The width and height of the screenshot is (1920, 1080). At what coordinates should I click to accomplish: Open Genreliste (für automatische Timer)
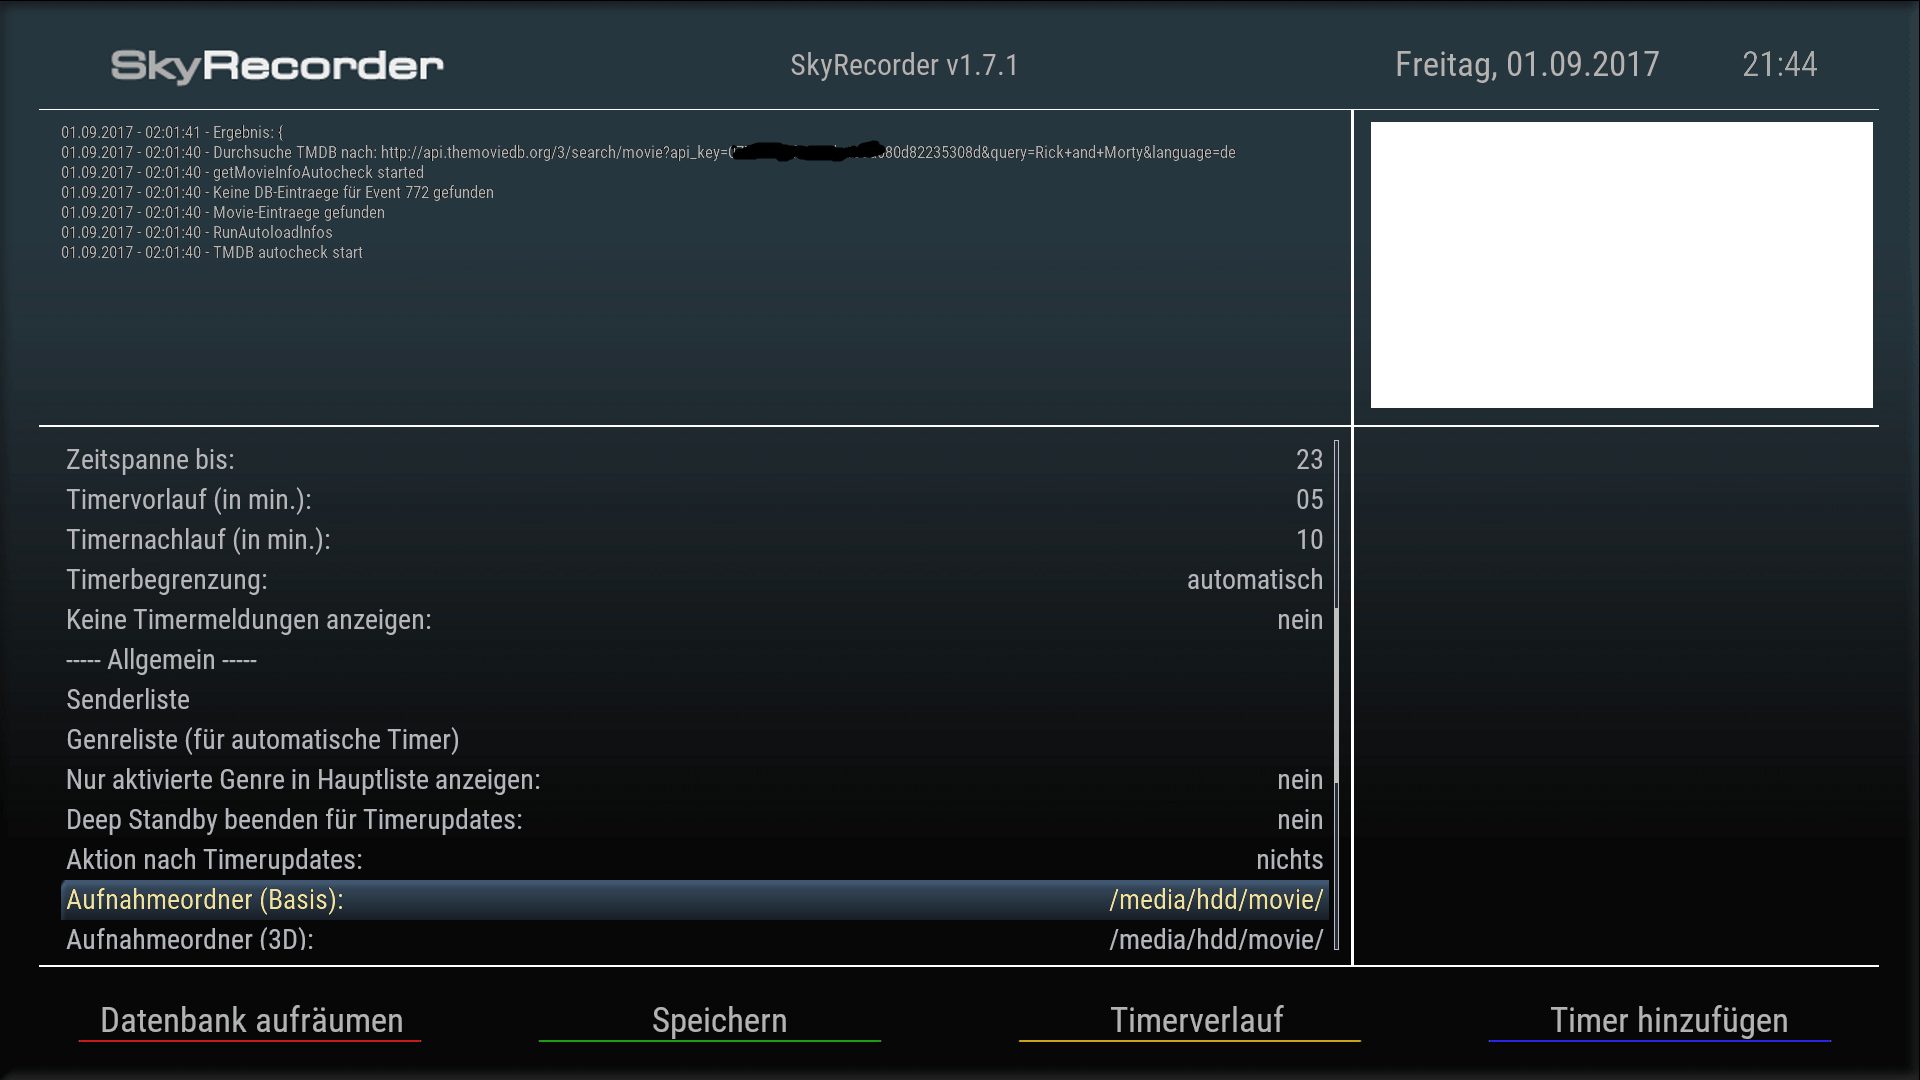[262, 740]
